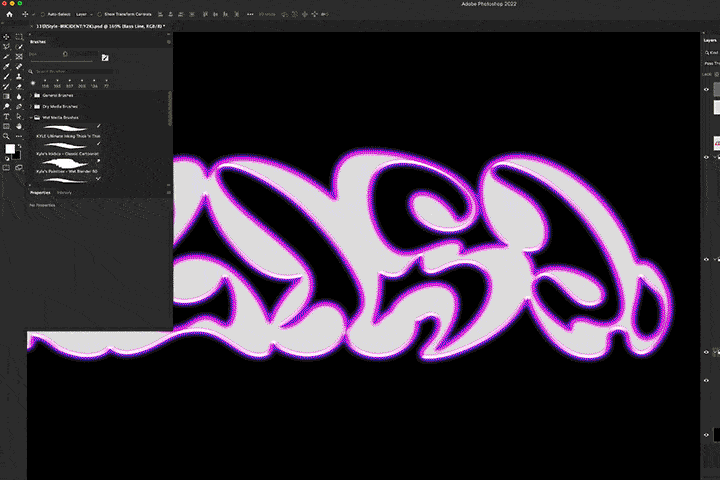This screenshot has height=480, width=720.
Task: Select the Clone Stamp tool
Action: (19, 77)
